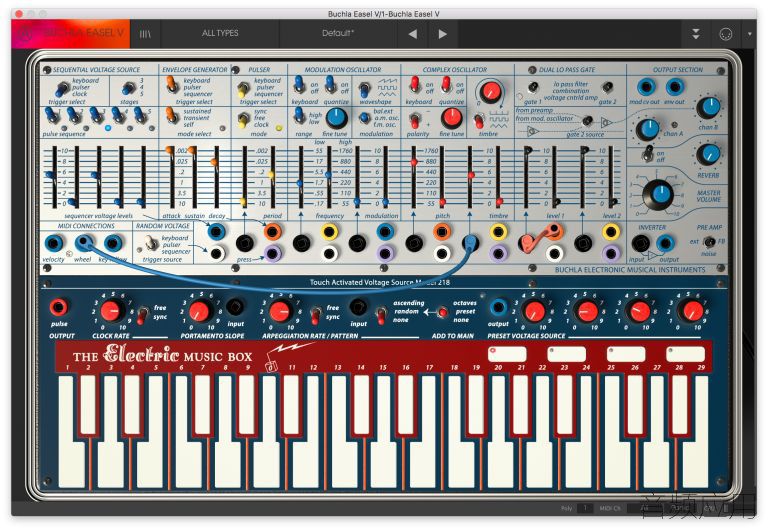Viewport: 768px width, 530px height.
Task: Open the Default preset name dropdown
Action: [338, 33]
